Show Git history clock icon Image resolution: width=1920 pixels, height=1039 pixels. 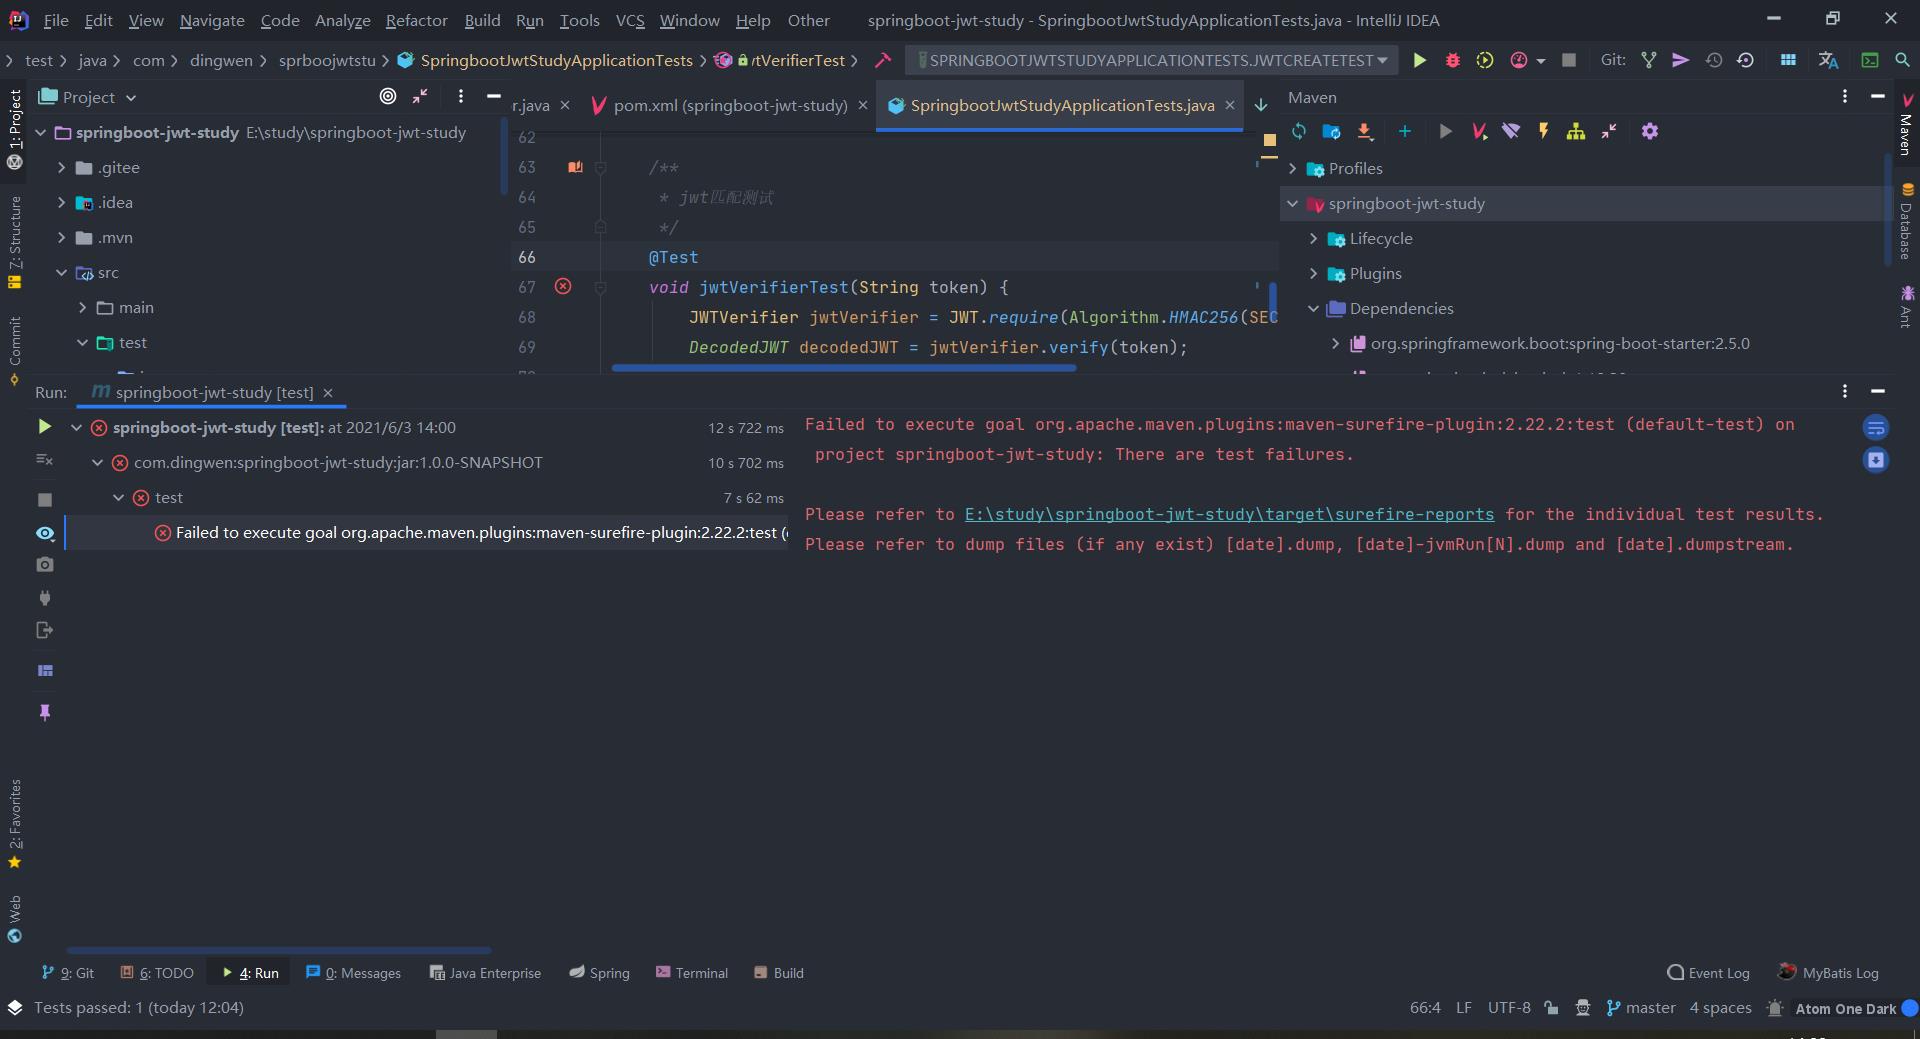(x=1714, y=60)
